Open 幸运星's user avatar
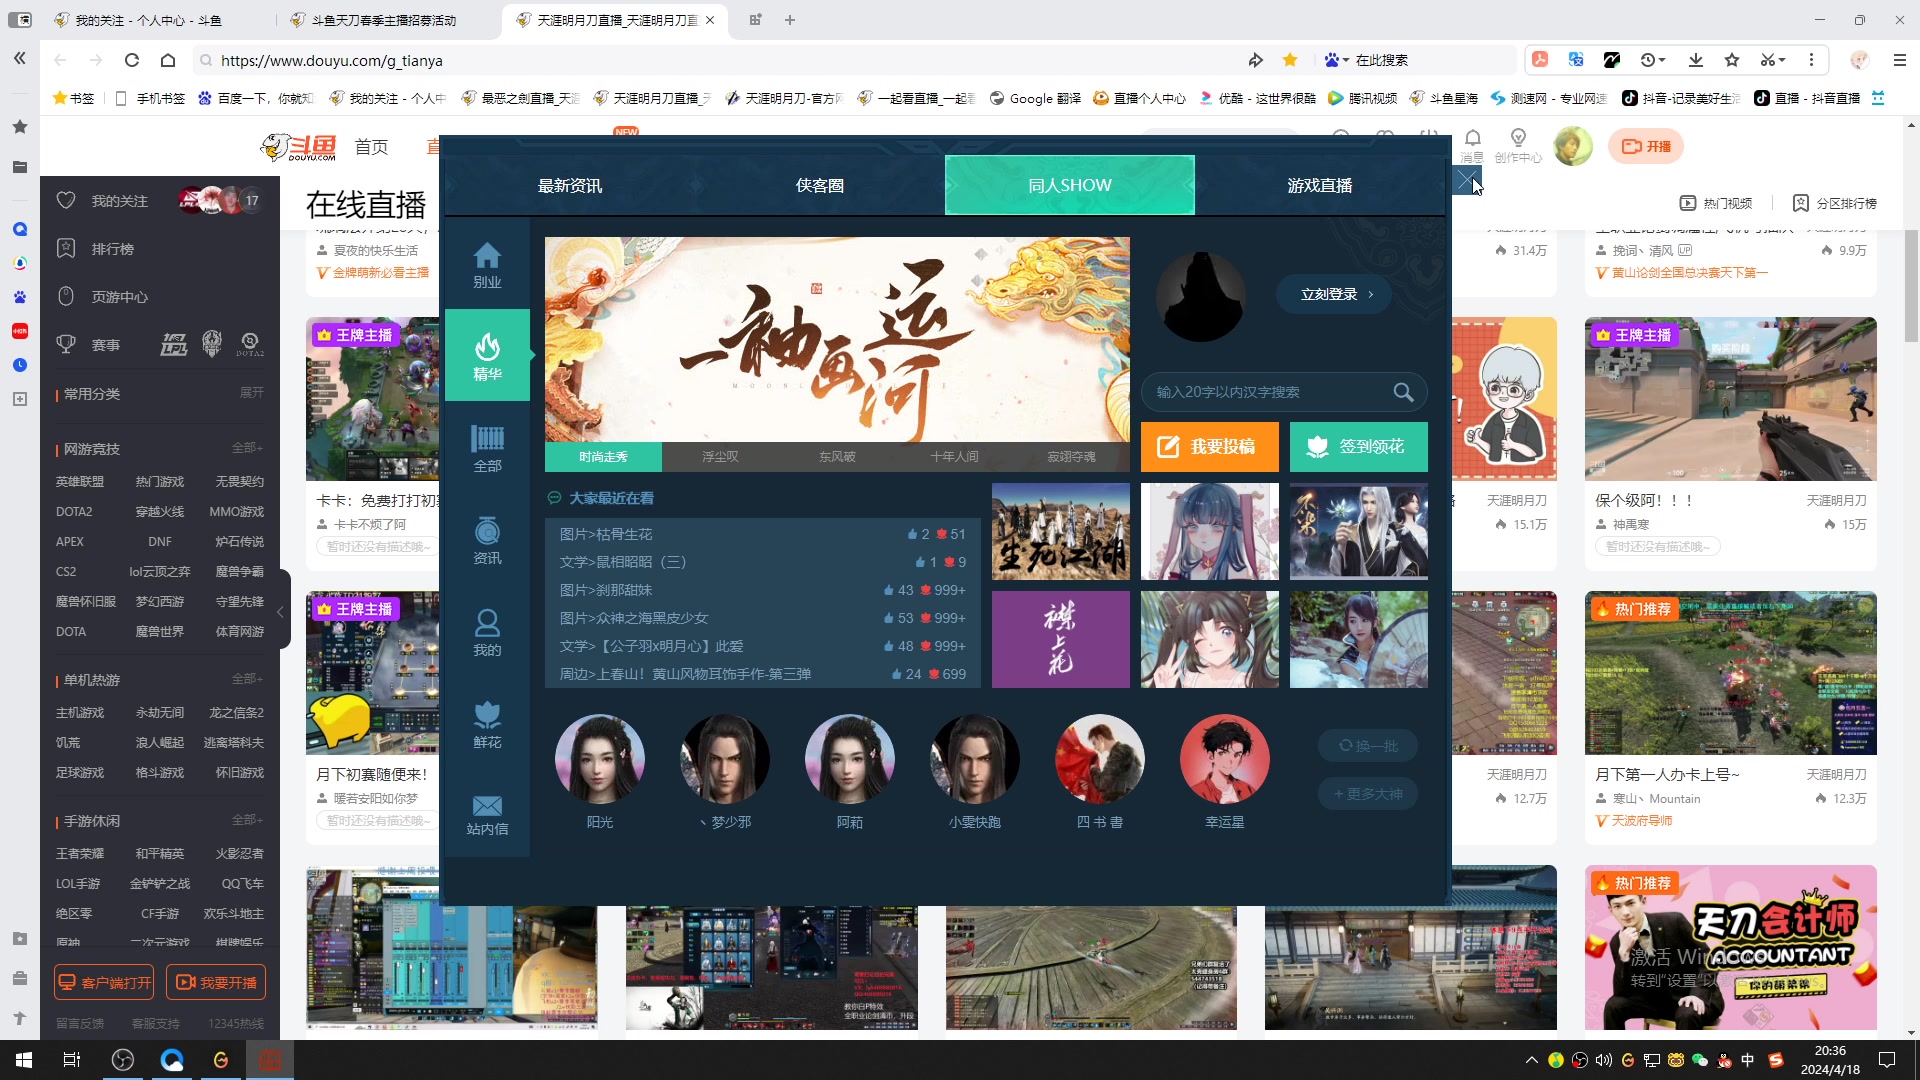This screenshot has height=1080, width=1920. (x=1225, y=758)
